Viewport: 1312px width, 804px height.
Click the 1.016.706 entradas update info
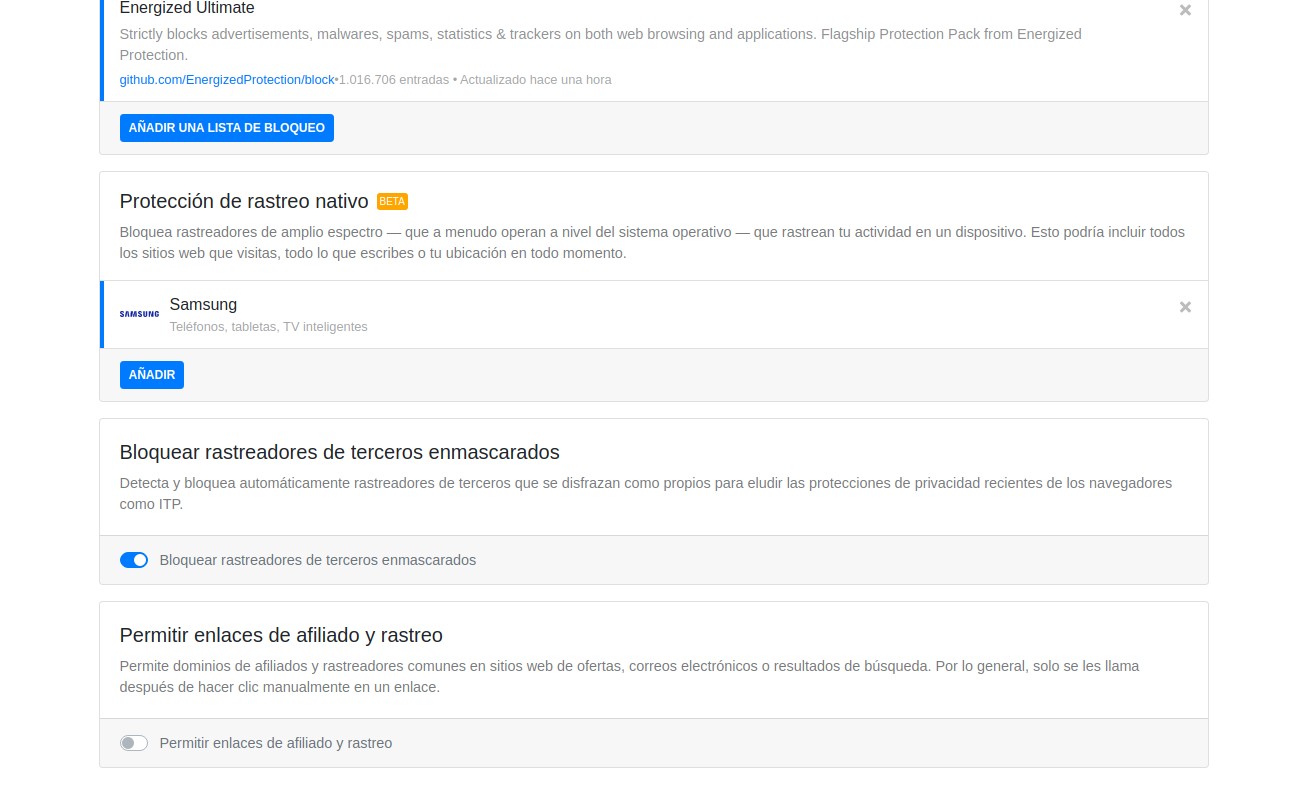tap(475, 80)
